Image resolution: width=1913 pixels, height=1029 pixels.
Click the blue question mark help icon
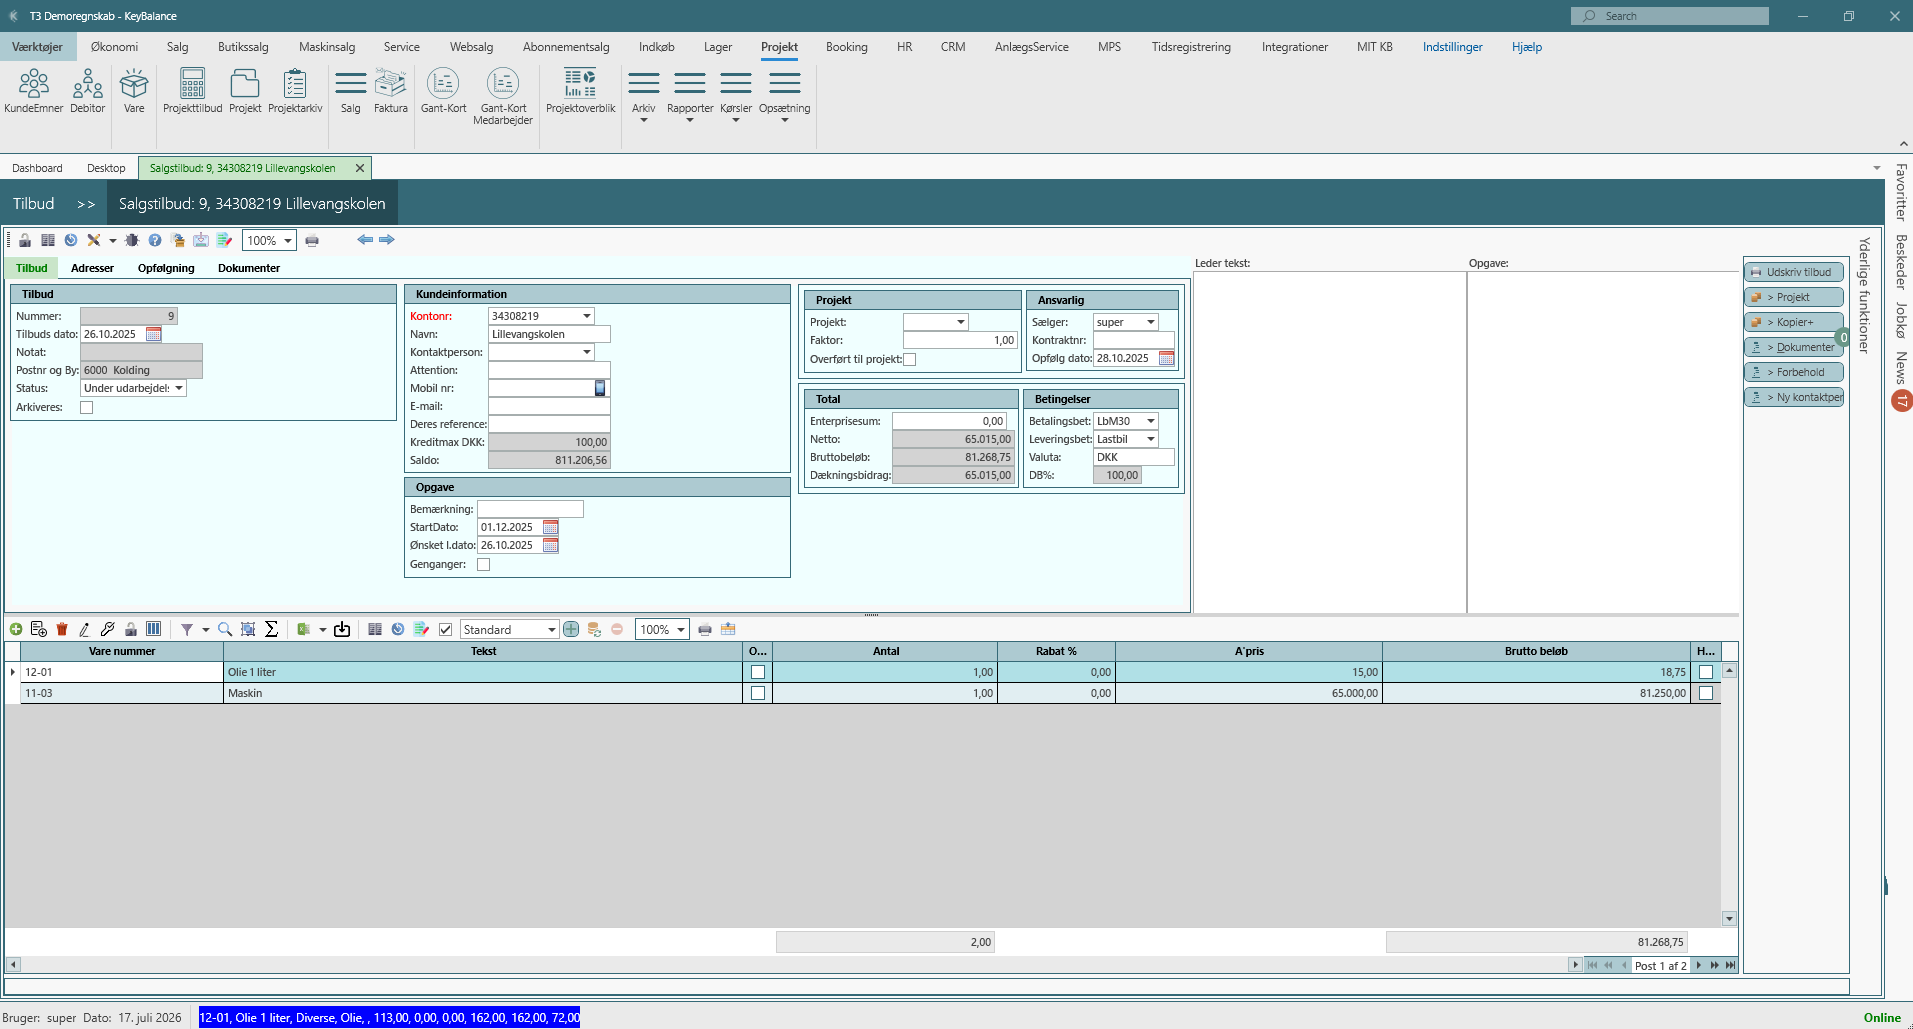(155, 240)
